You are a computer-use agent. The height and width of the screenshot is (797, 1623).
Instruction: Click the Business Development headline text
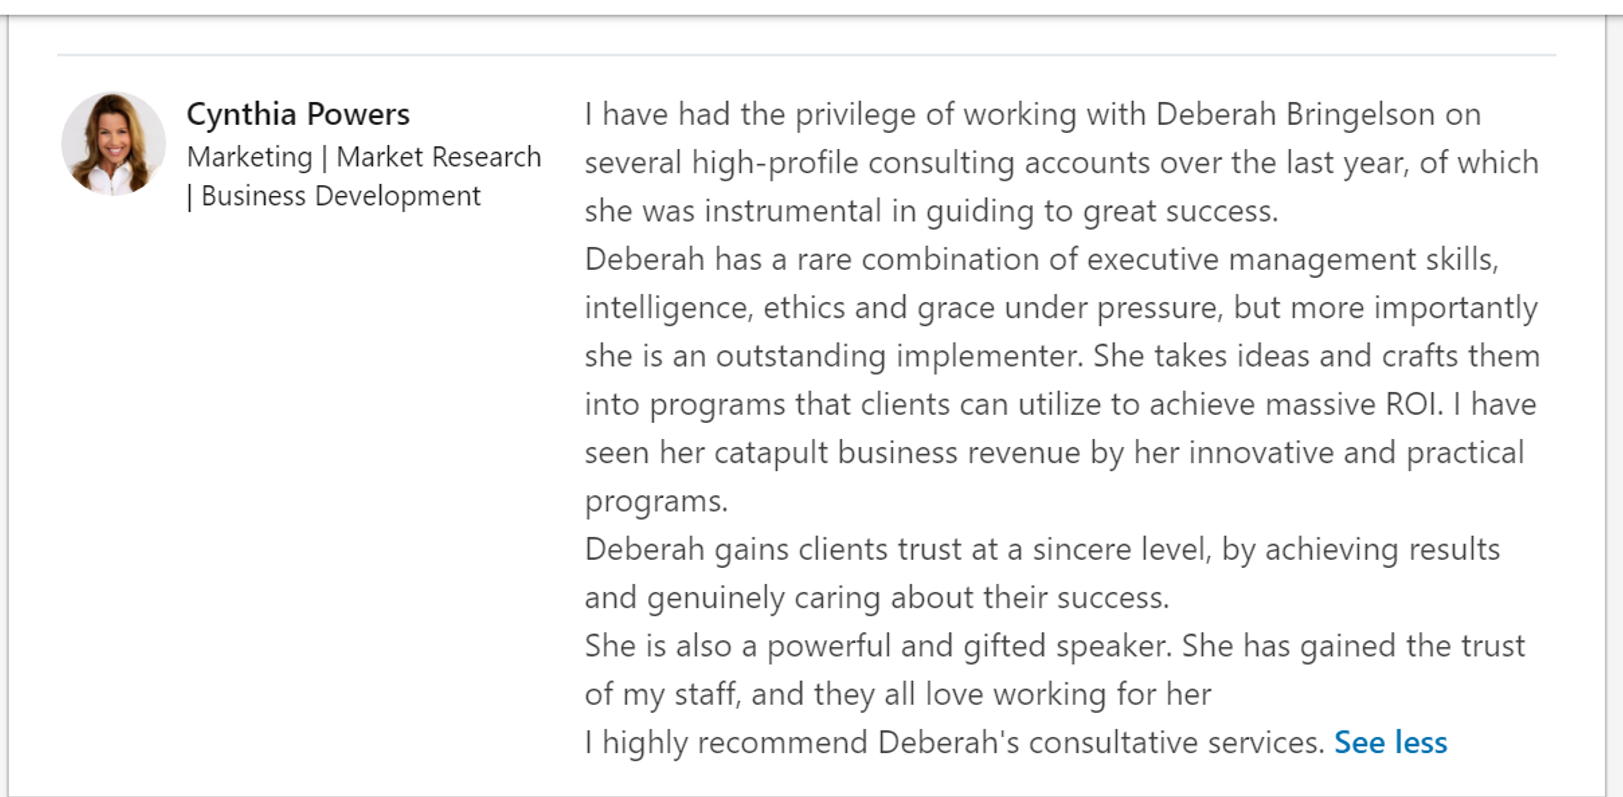tap(340, 196)
